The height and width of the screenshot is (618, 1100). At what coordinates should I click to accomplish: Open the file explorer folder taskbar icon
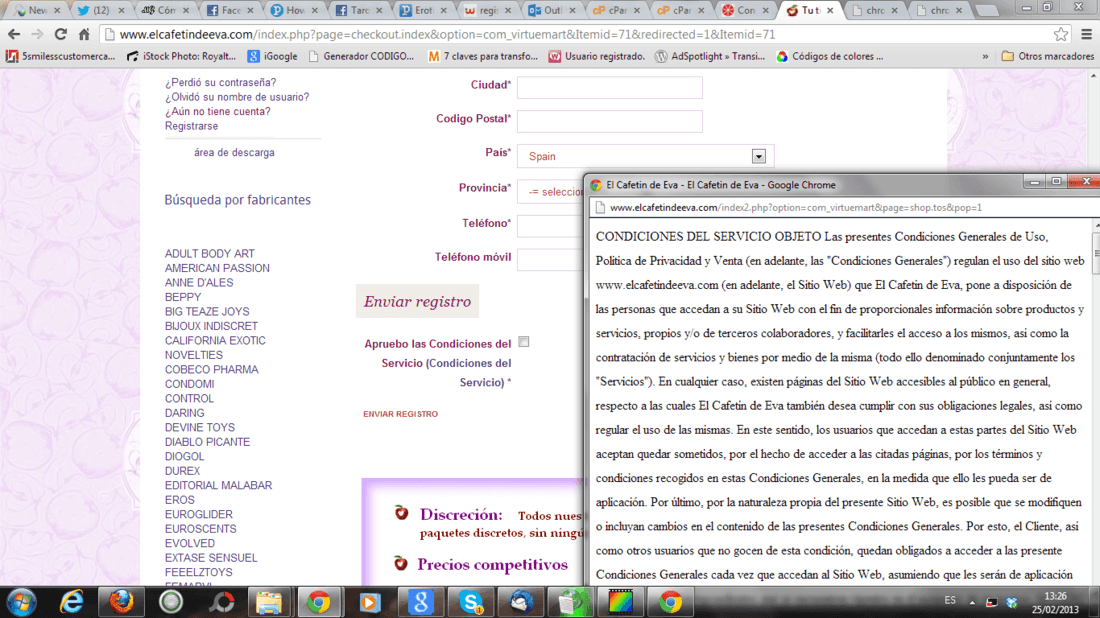(x=269, y=602)
